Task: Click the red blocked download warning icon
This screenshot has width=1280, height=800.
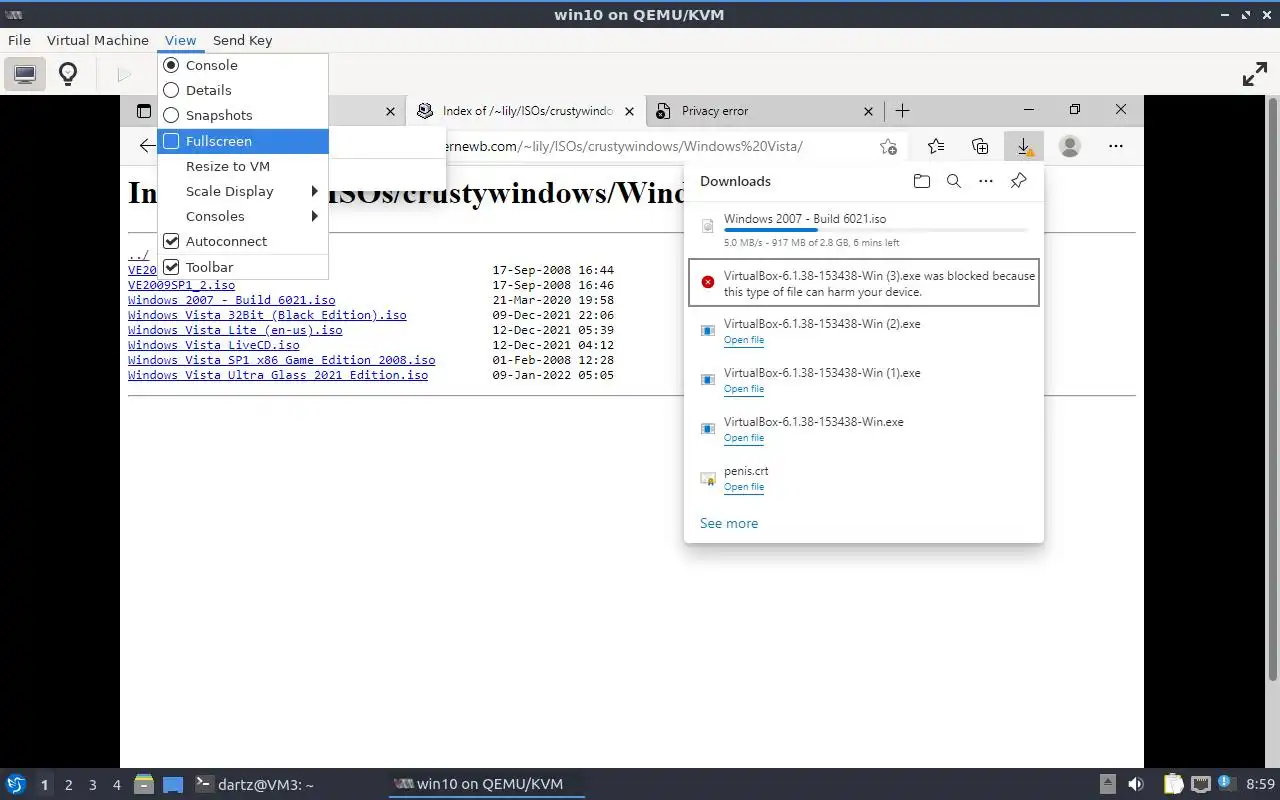Action: tap(708, 283)
